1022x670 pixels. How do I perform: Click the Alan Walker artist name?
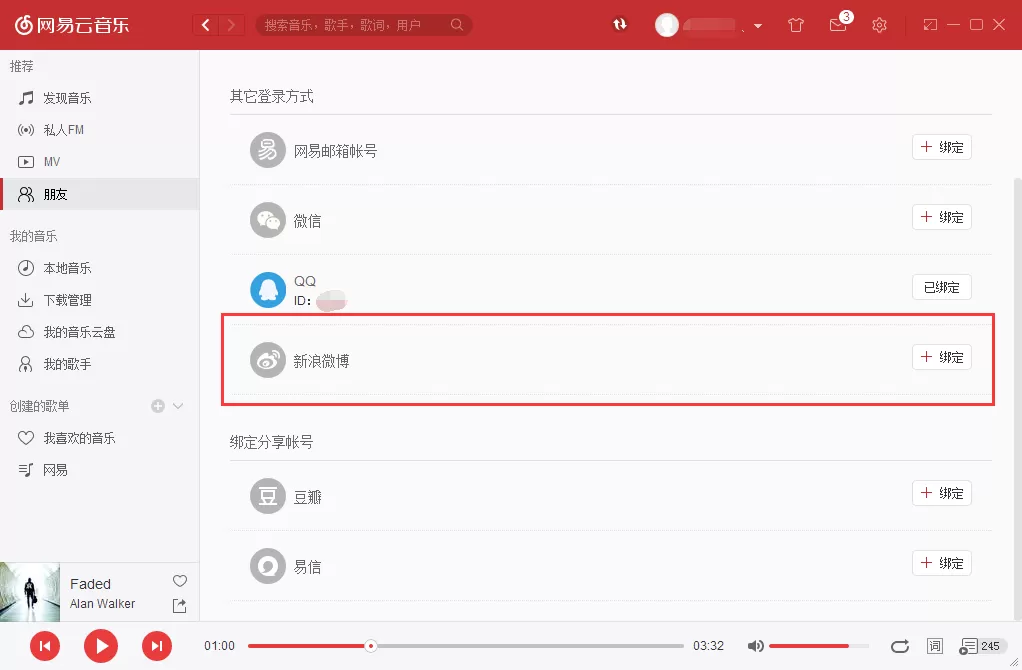(x=102, y=604)
